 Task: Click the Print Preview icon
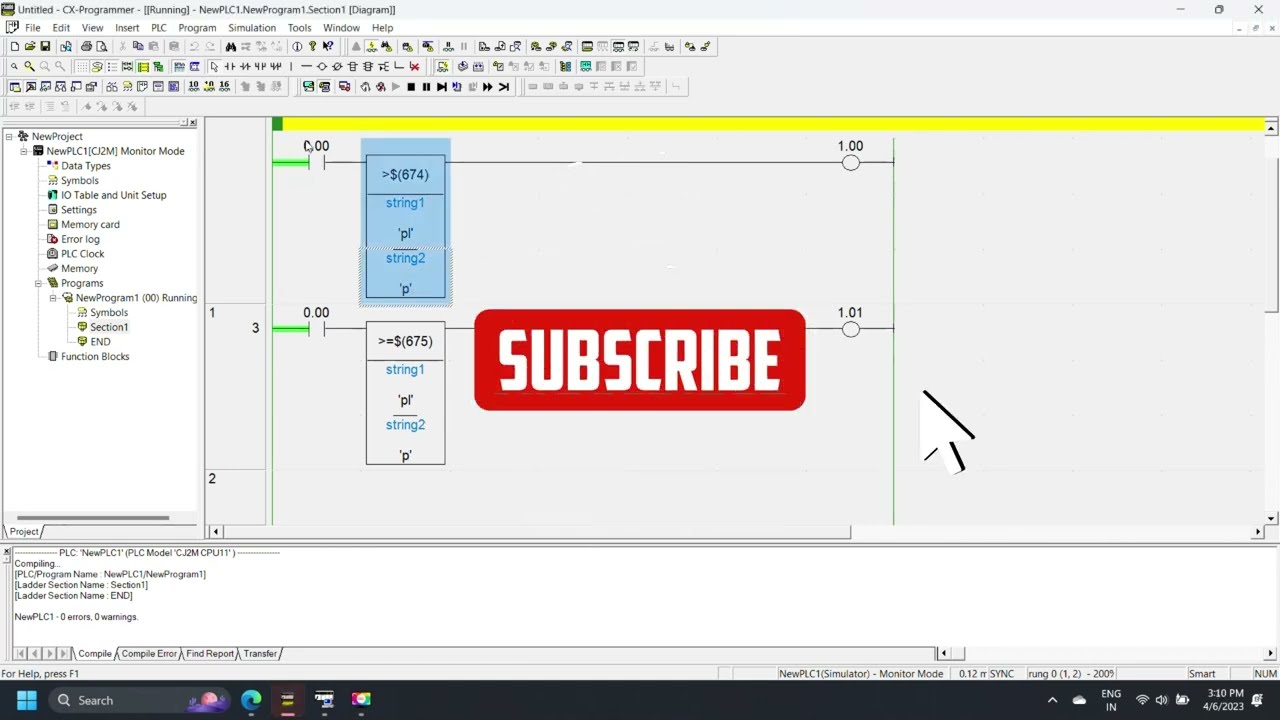point(101,46)
